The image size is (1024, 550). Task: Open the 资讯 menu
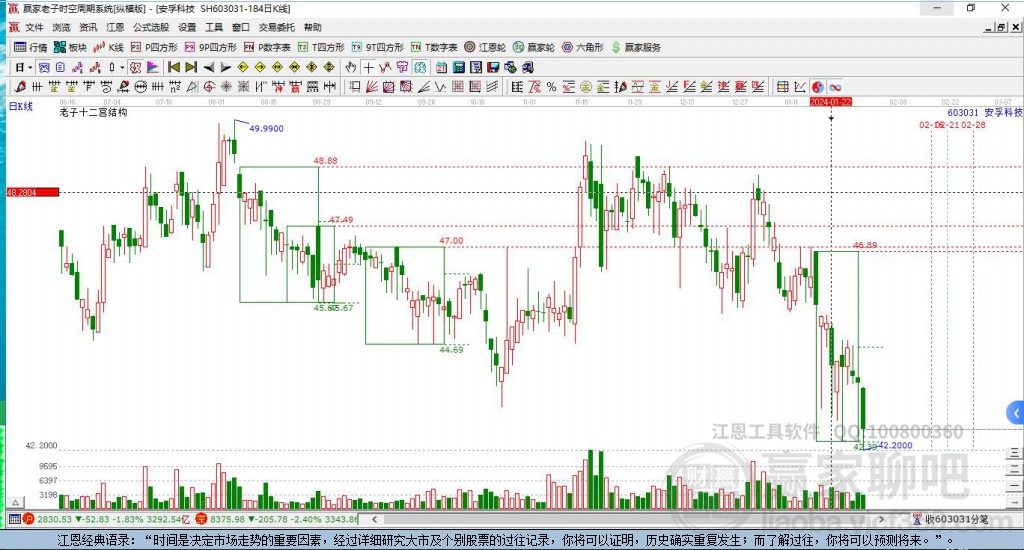tap(88, 27)
